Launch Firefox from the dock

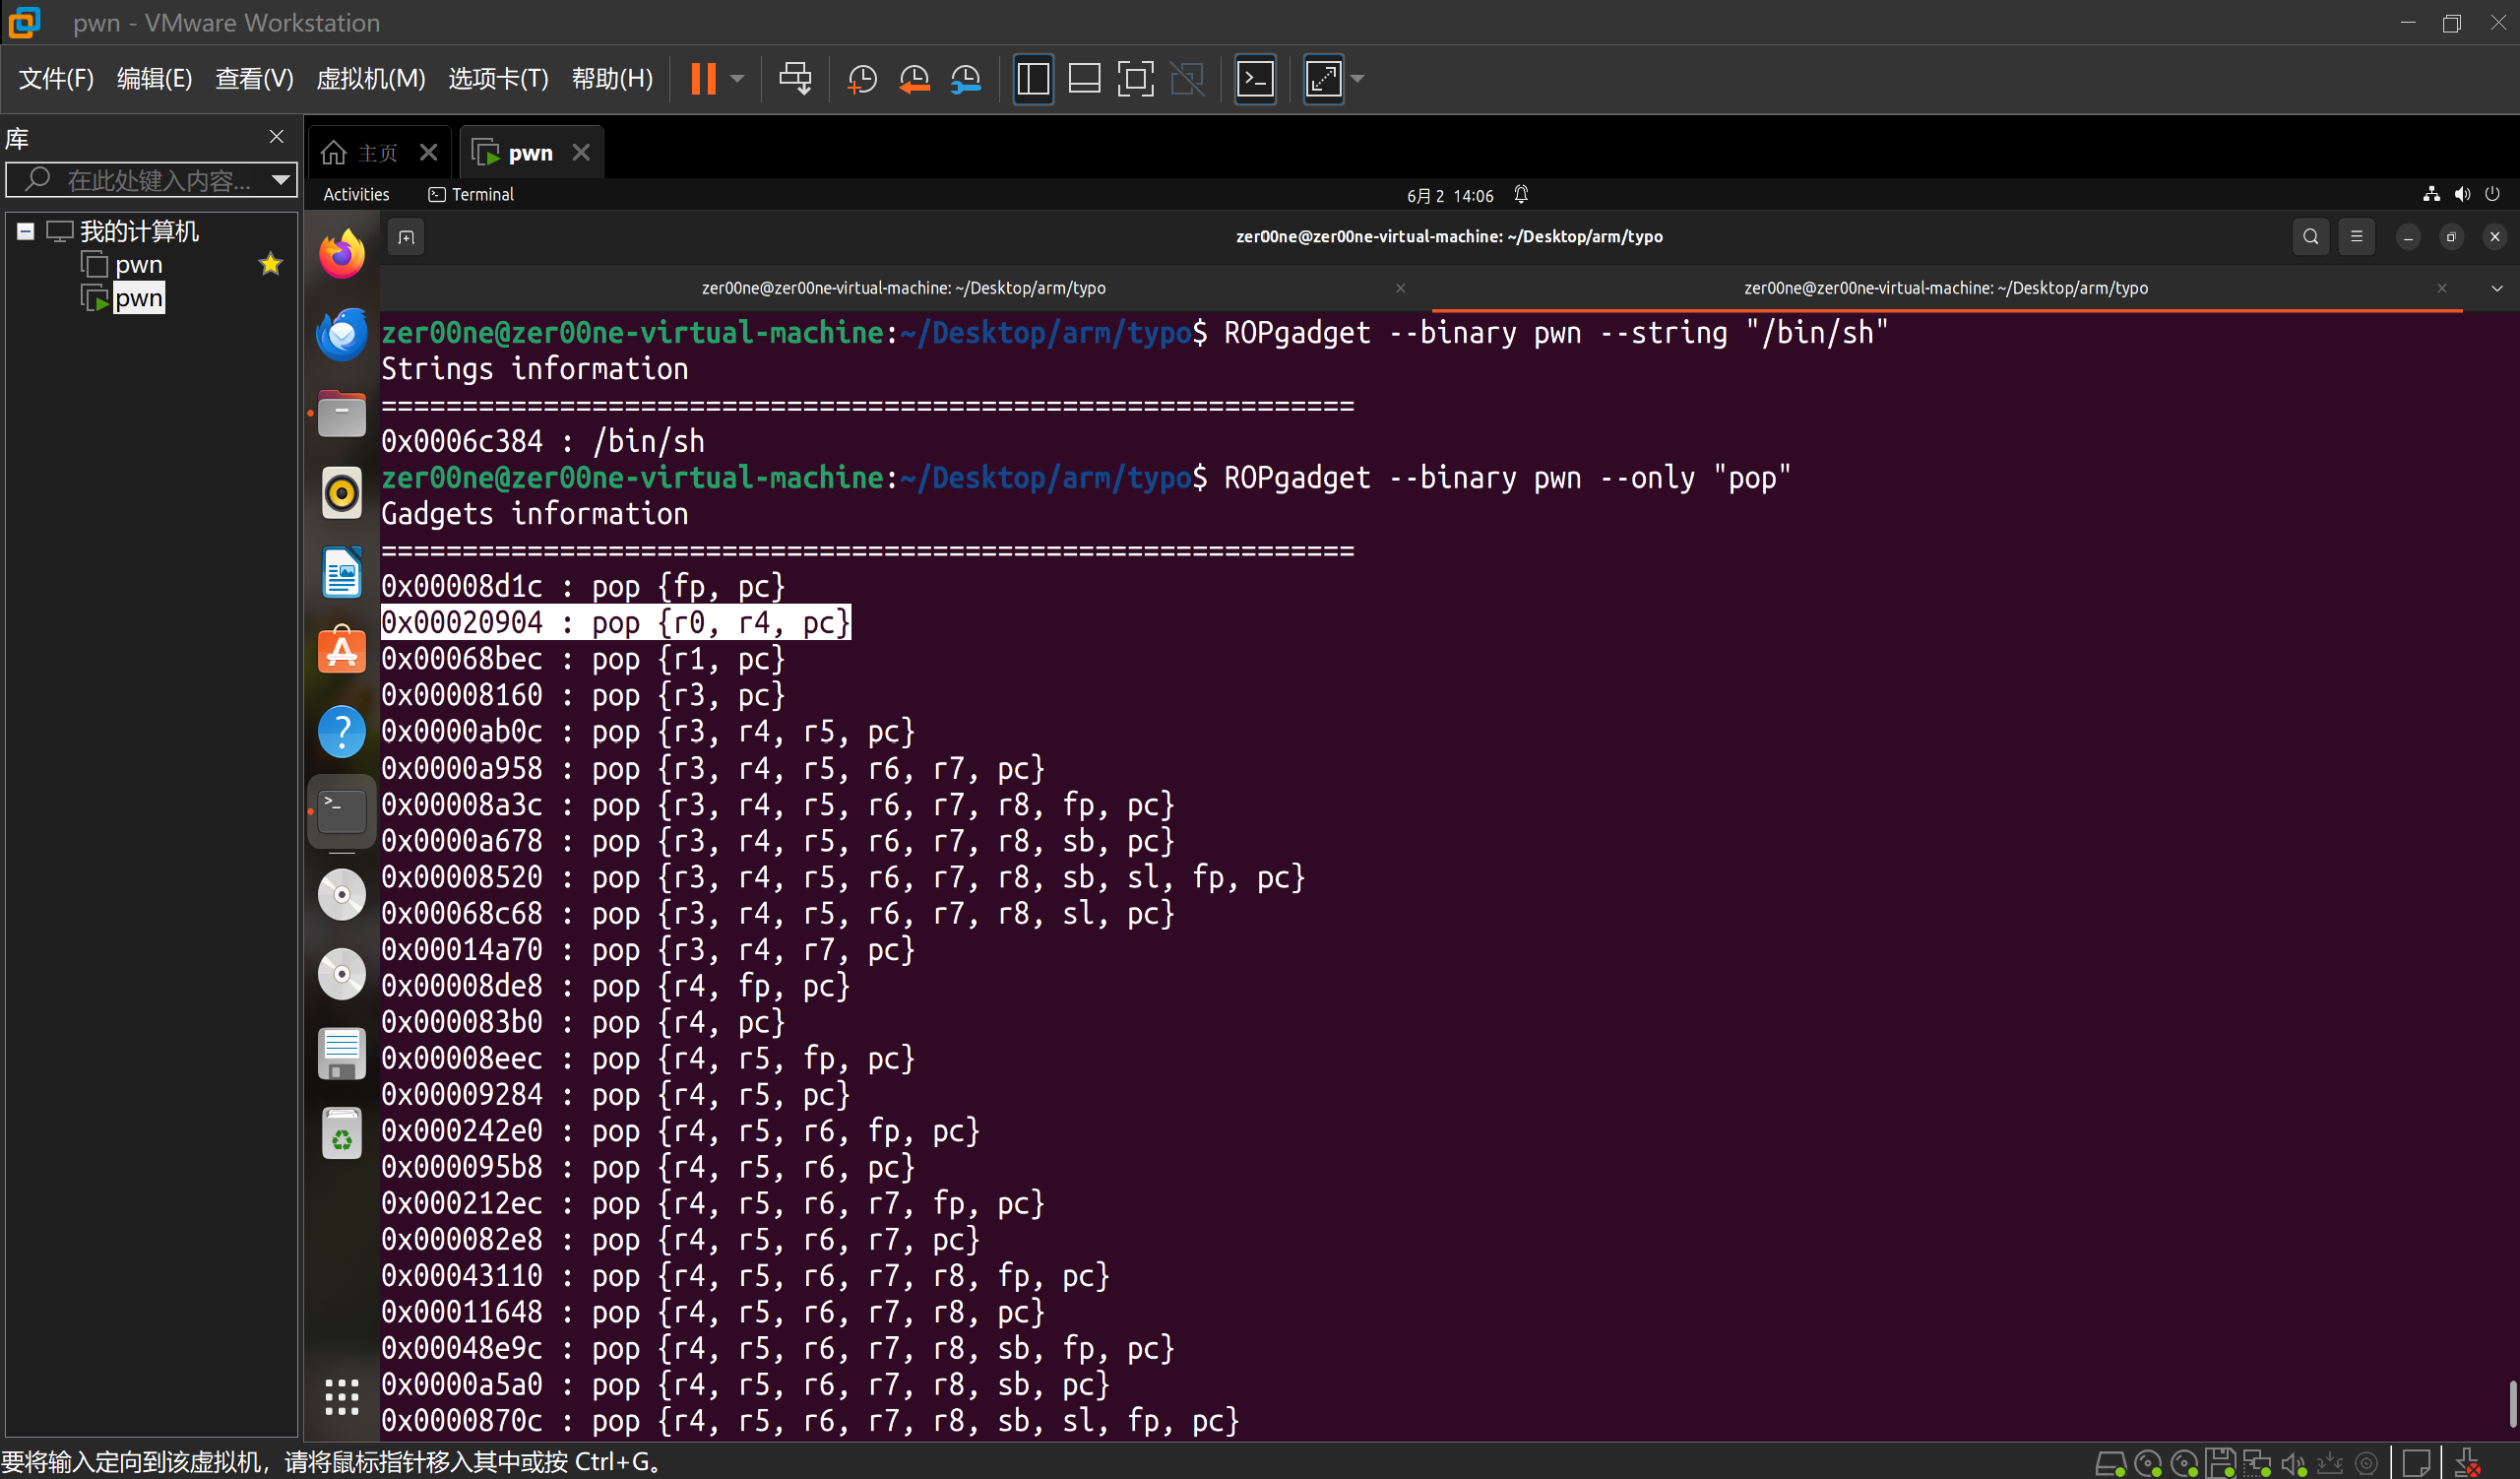point(342,253)
